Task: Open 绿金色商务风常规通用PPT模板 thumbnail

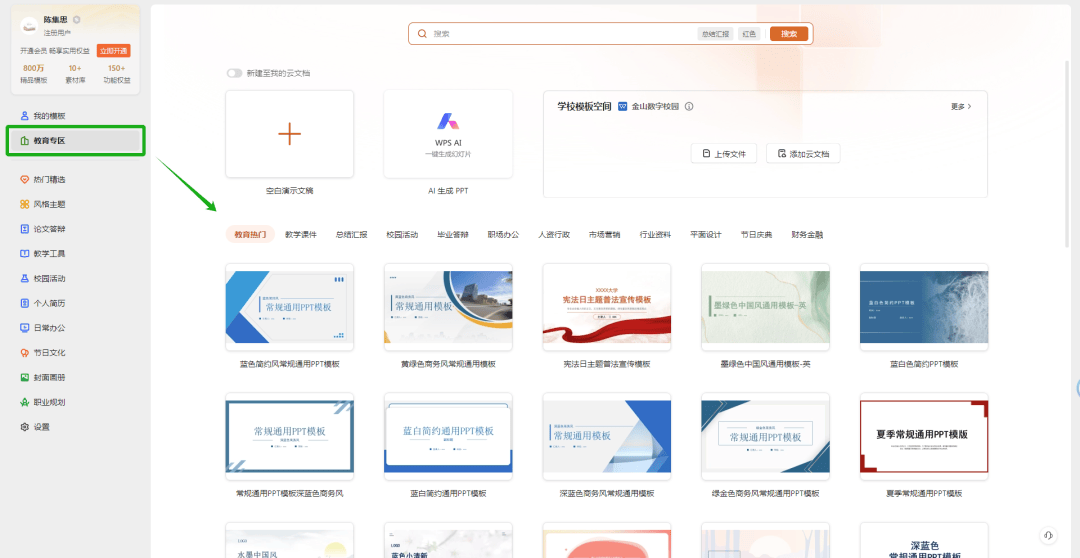Action: 765,437
